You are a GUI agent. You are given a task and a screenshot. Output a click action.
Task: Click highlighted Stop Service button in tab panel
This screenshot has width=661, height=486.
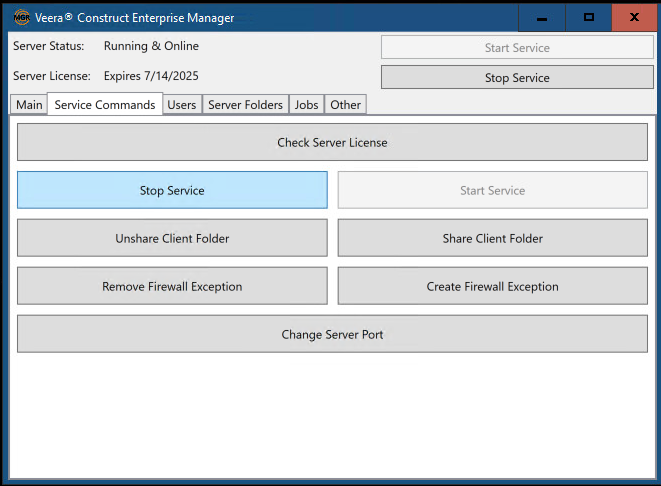[x=172, y=191]
